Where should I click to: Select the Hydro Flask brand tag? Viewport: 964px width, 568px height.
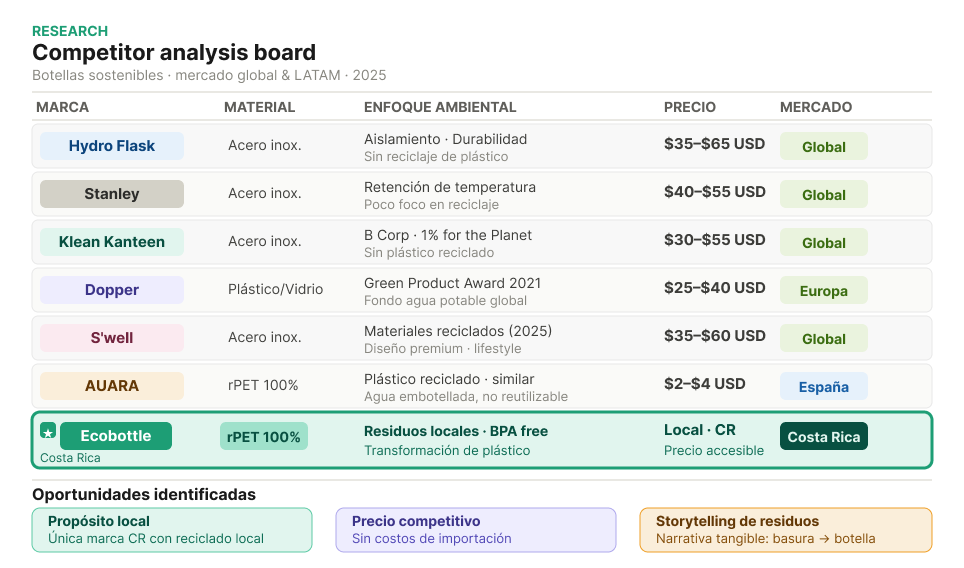[x=112, y=146]
